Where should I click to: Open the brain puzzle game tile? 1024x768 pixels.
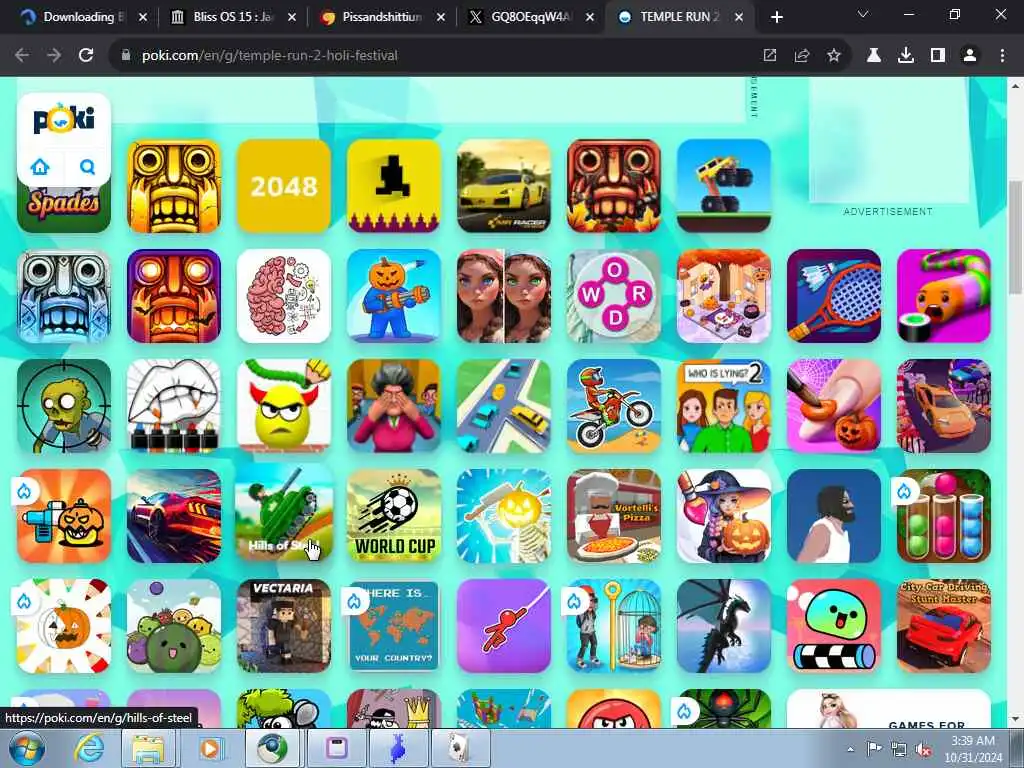tap(284, 296)
